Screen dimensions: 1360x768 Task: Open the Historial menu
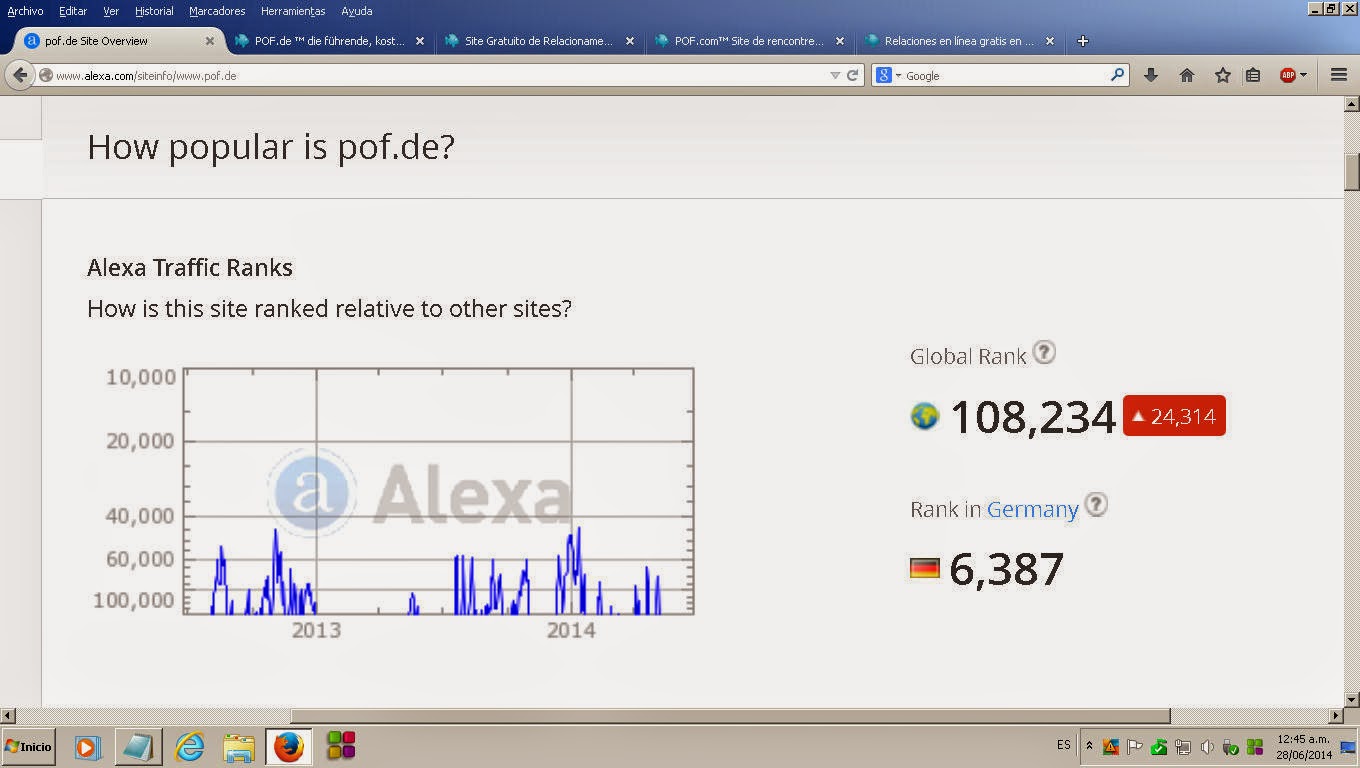click(x=154, y=11)
